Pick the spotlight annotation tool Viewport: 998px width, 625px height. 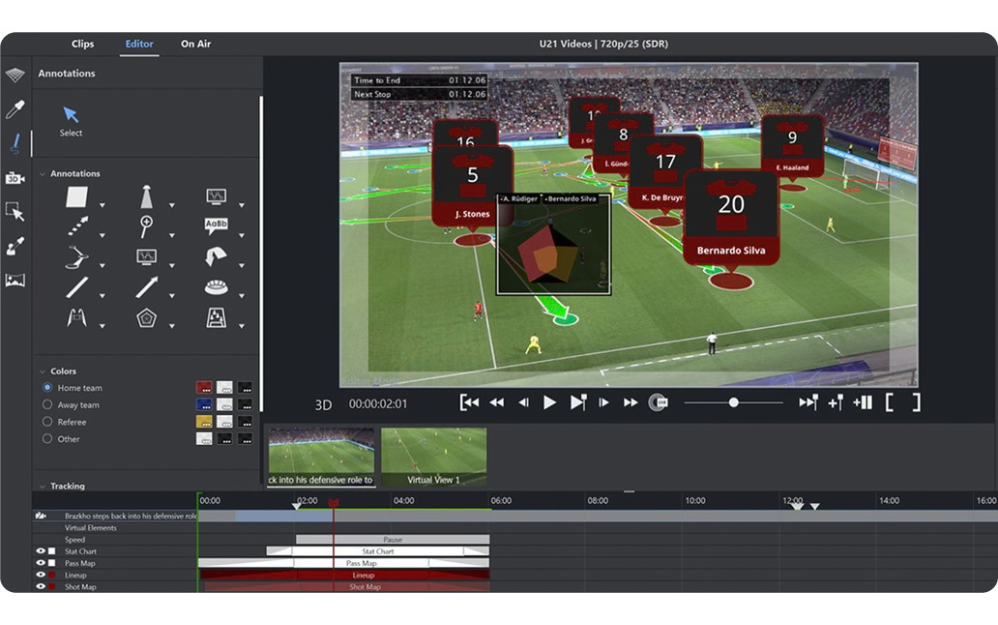point(146,197)
